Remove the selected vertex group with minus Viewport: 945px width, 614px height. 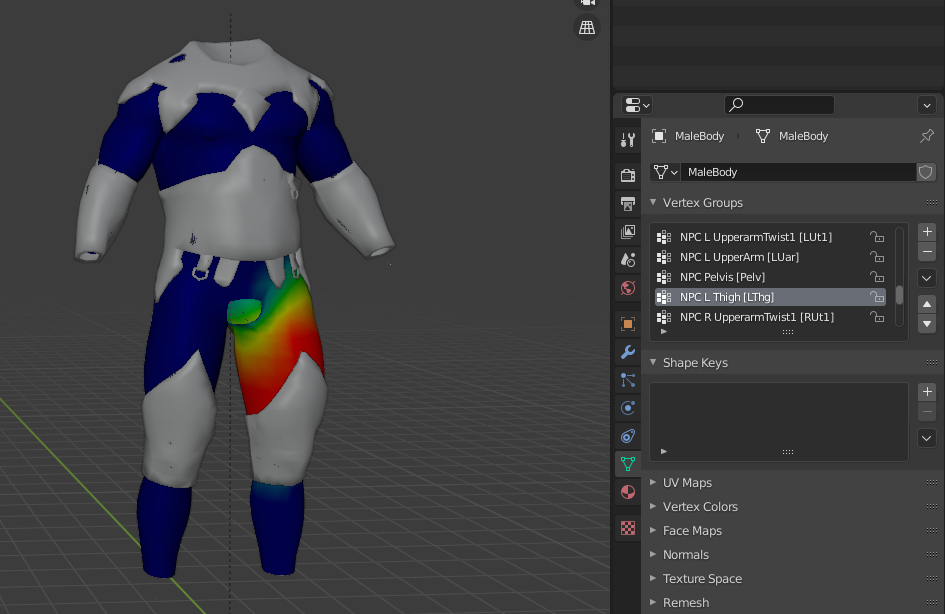click(927, 251)
